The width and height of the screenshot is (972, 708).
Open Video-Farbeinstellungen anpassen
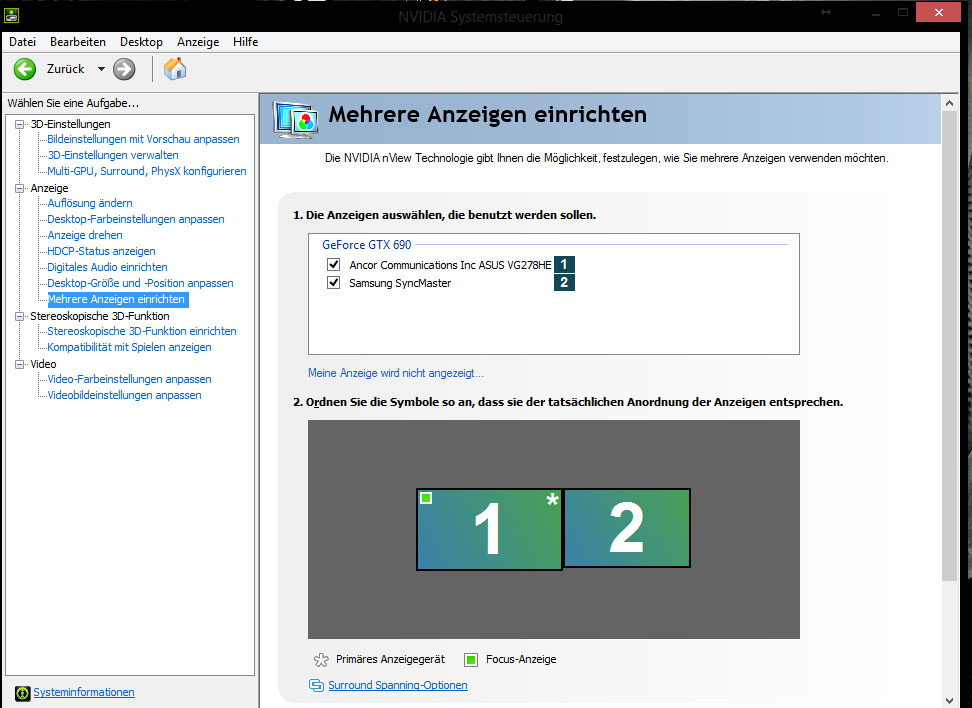pyautogui.click(x=129, y=379)
